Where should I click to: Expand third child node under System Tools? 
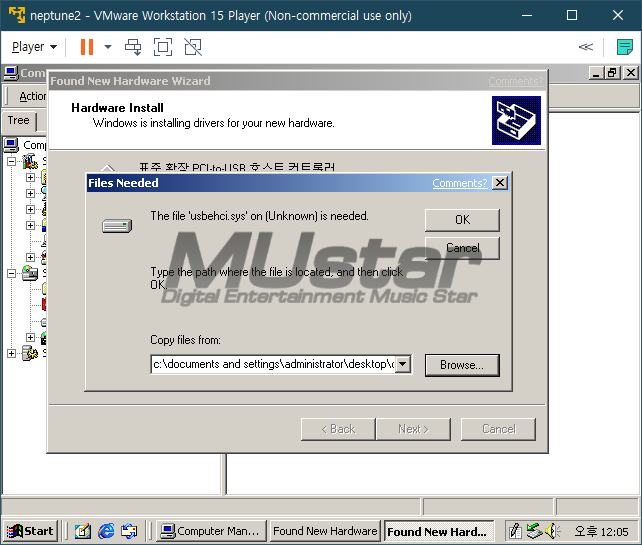30,209
